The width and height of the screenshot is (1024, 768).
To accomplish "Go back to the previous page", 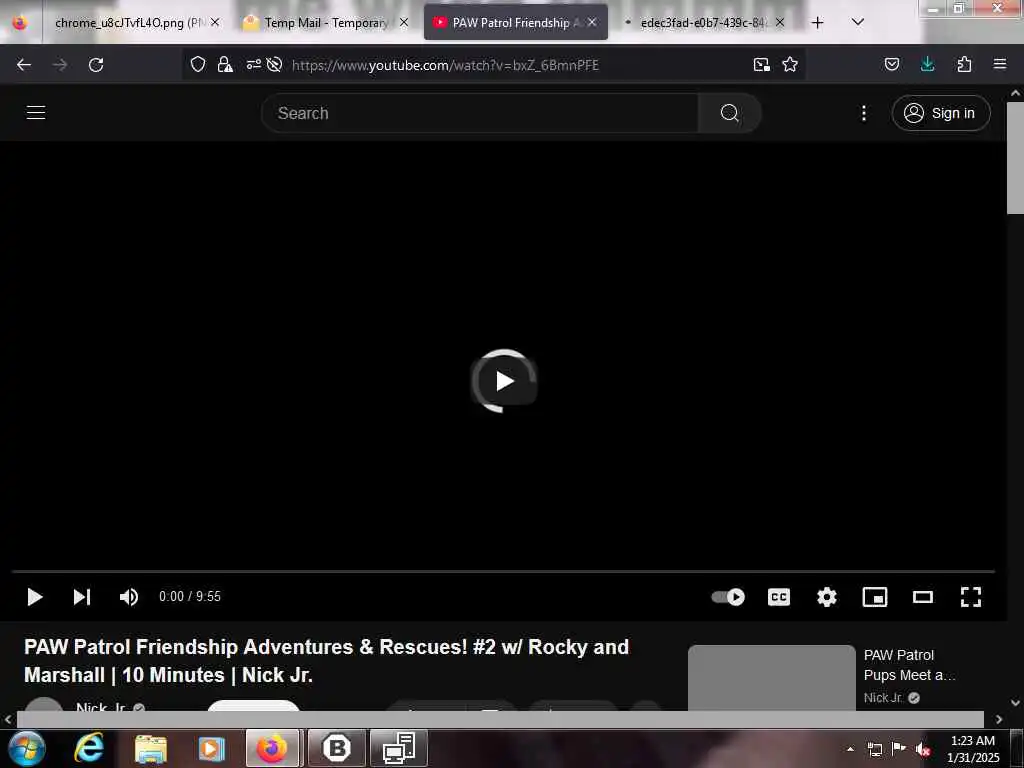I will pos(24,65).
